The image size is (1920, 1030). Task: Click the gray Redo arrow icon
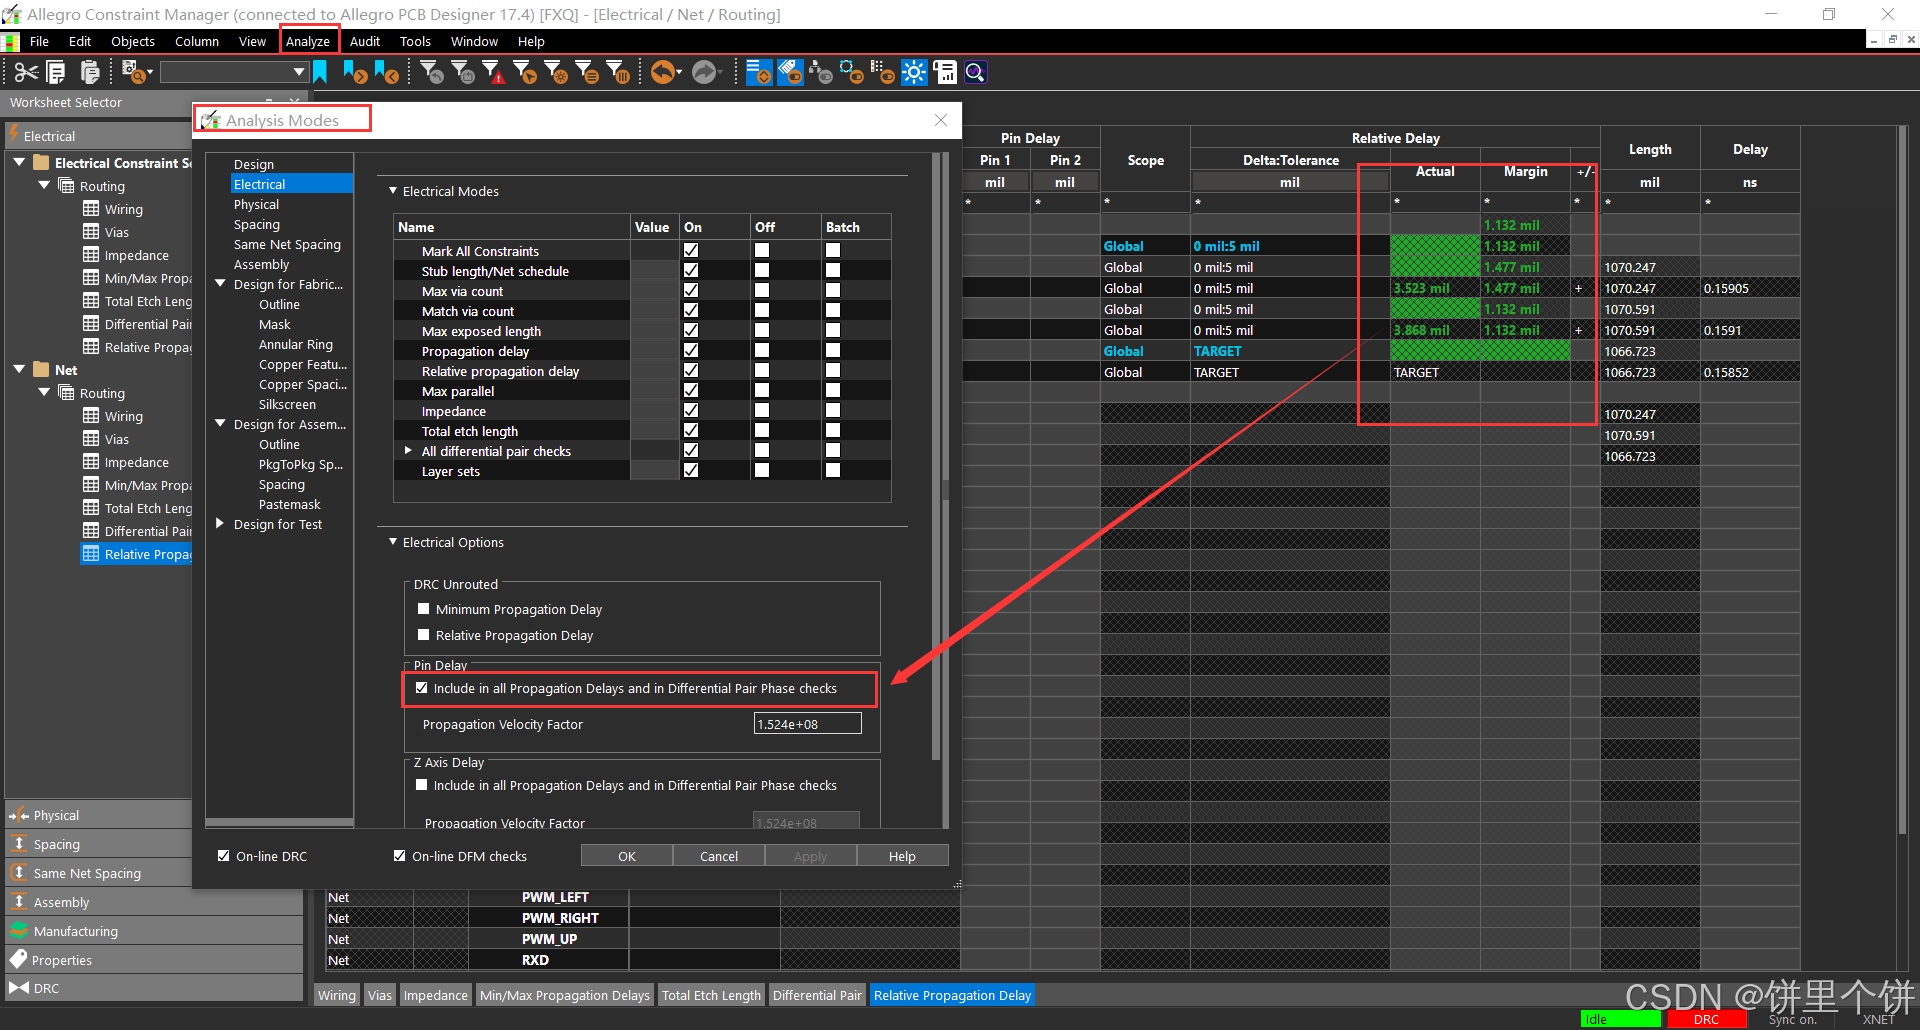coord(705,72)
